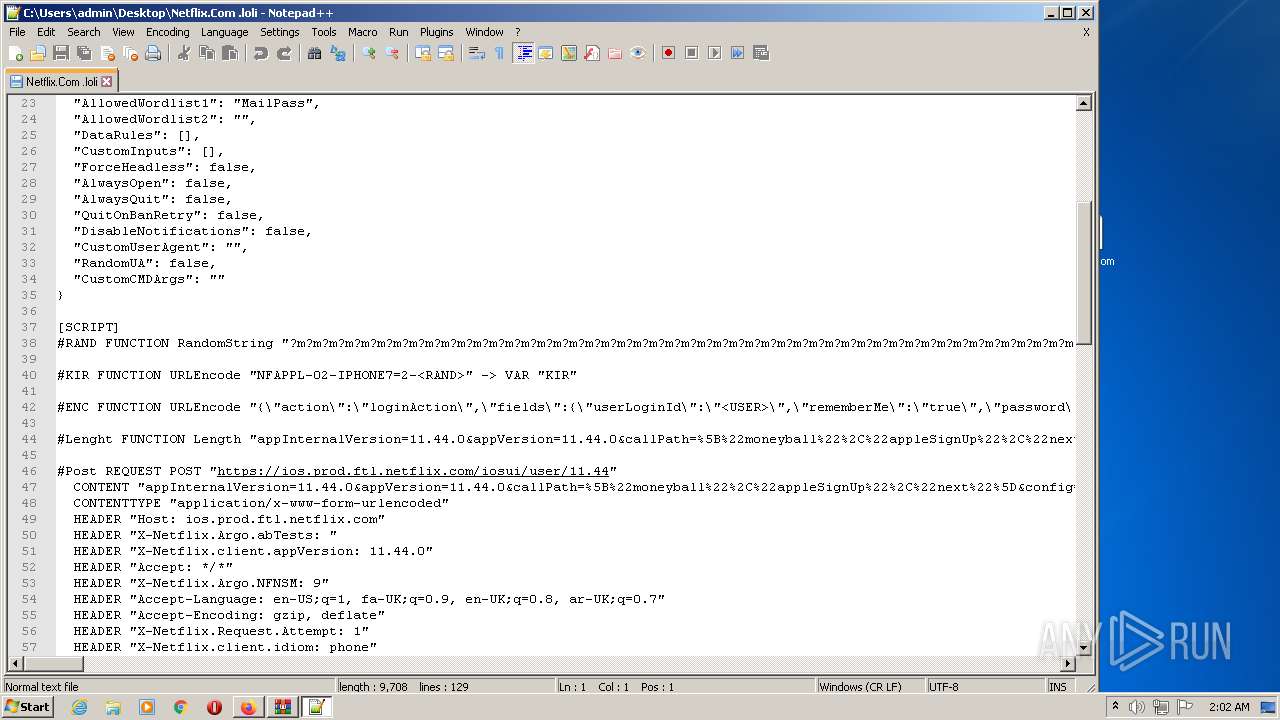
Task: Open the Replace dialog toolbar icon
Action: tap(337, 53)
